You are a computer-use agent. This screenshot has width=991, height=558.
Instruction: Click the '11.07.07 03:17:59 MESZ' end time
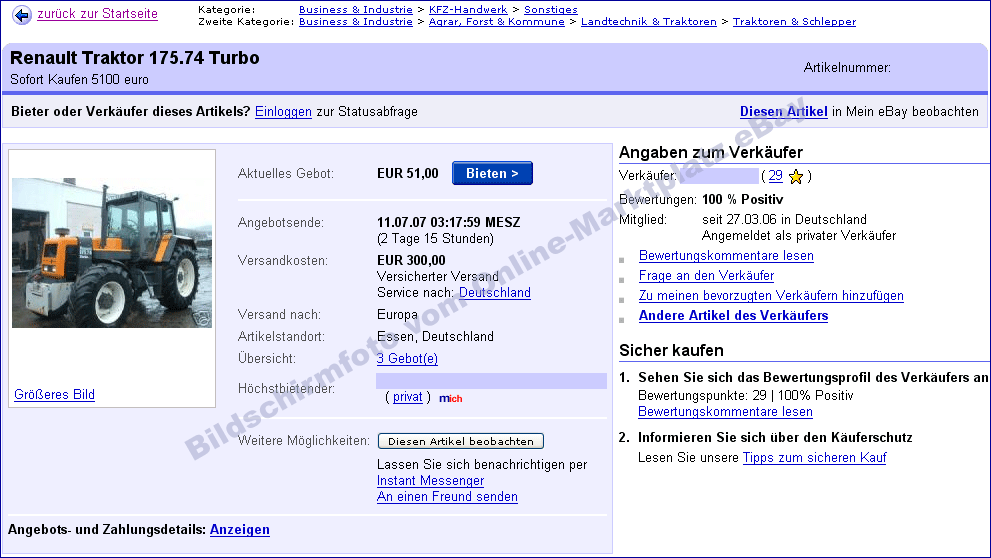pos(449,222)
